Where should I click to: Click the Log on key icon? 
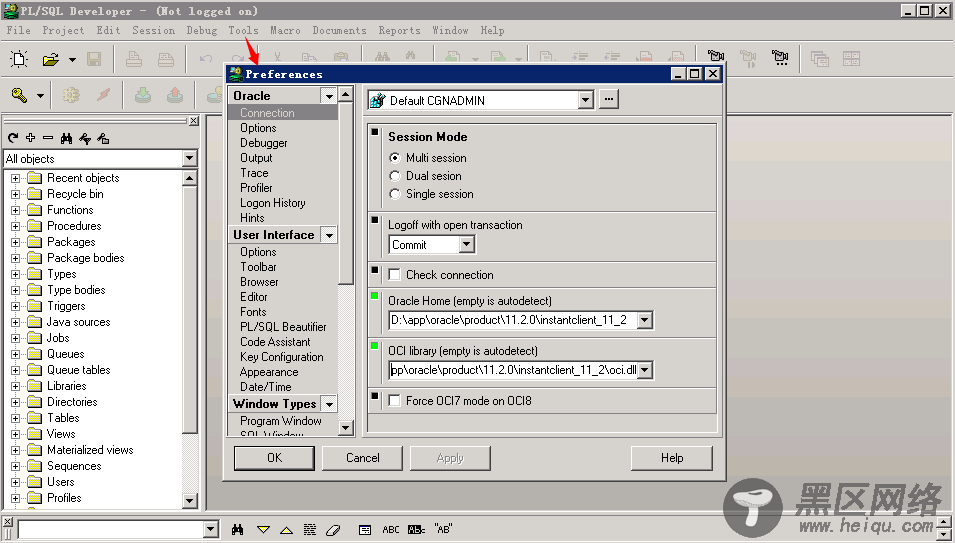click(19, 95)
